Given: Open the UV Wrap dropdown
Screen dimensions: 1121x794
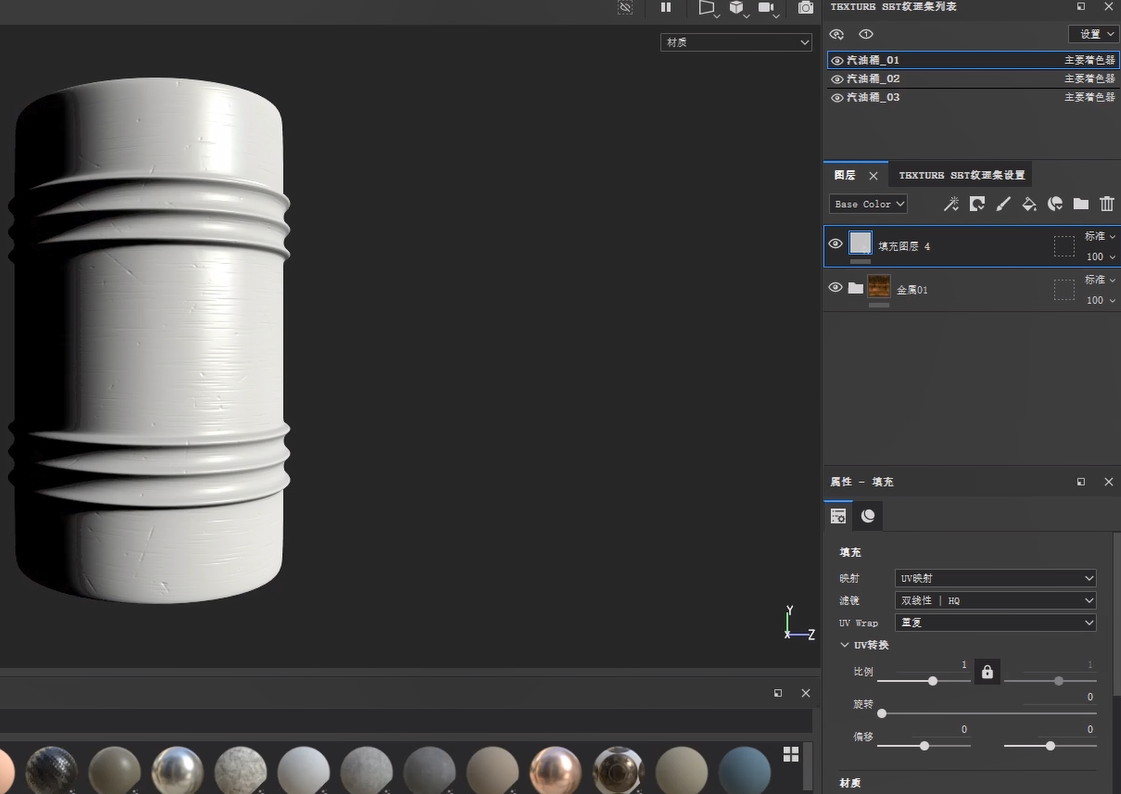Looking at the screenshot, I should 995,623.
